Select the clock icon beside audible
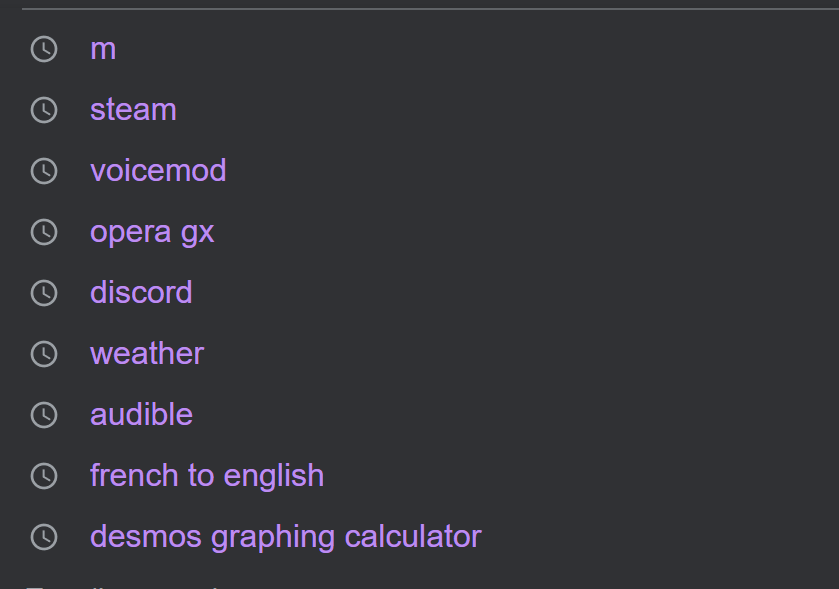Viewport: 839px width, 589px height. pyautogui.click(x=44, y=415)
